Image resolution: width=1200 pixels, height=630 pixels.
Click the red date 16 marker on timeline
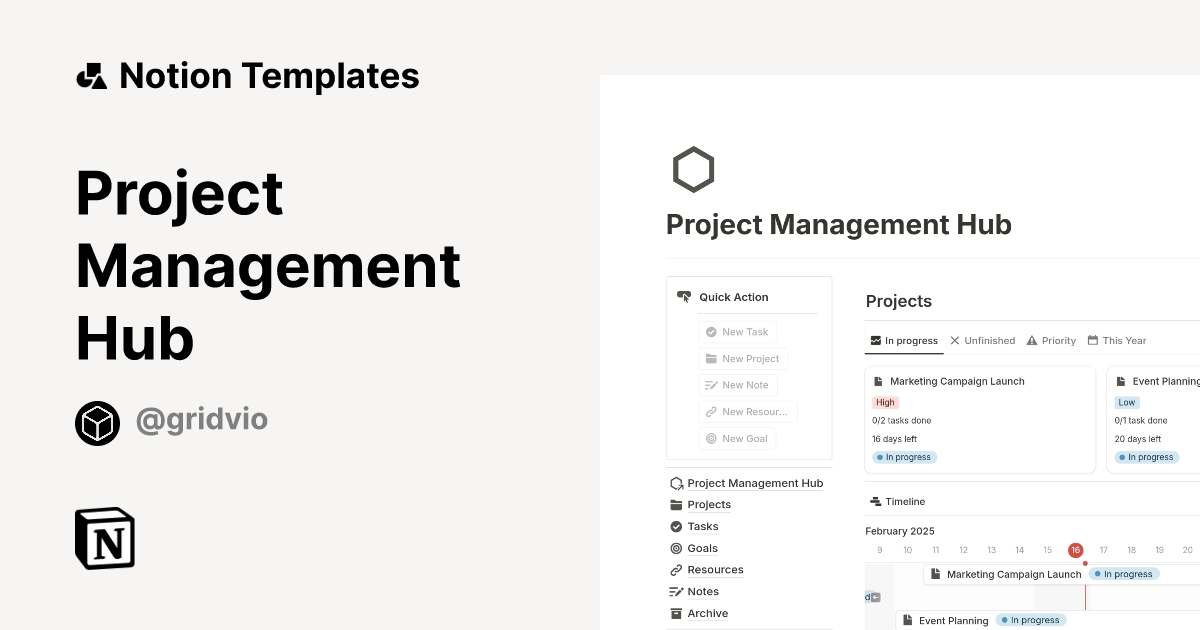coord(1075,550)
